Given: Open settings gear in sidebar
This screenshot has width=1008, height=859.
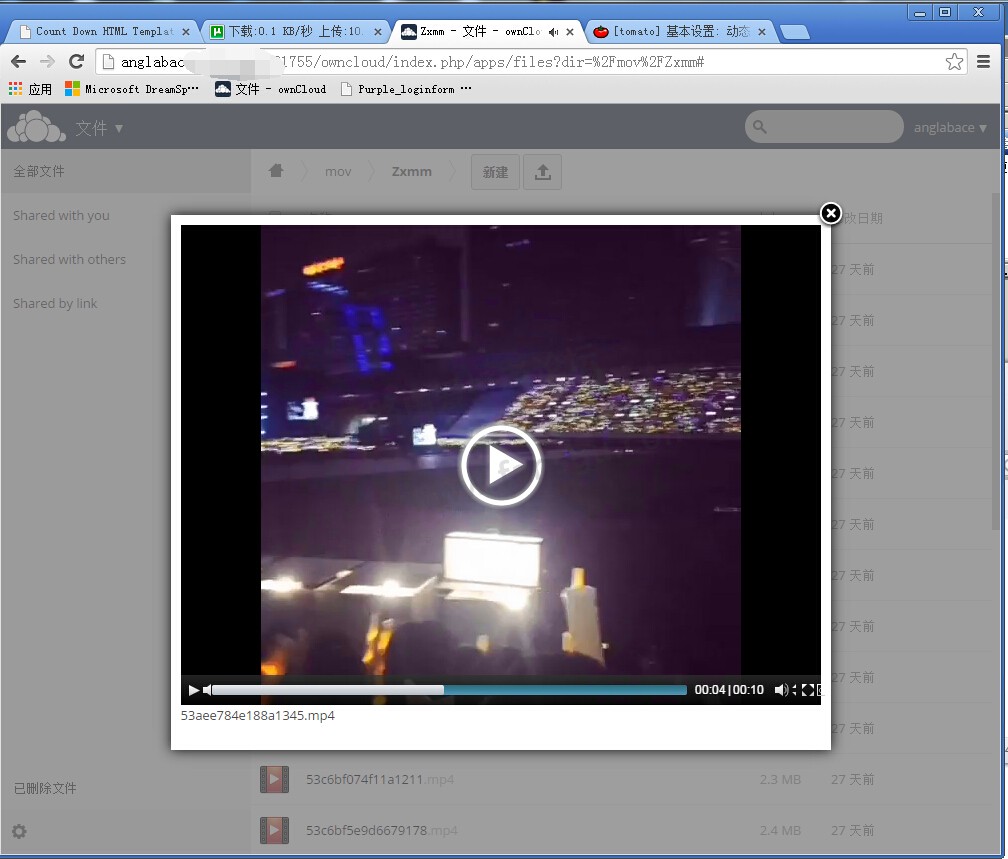Looking at the screenshot, I should [x=19, y=831].
